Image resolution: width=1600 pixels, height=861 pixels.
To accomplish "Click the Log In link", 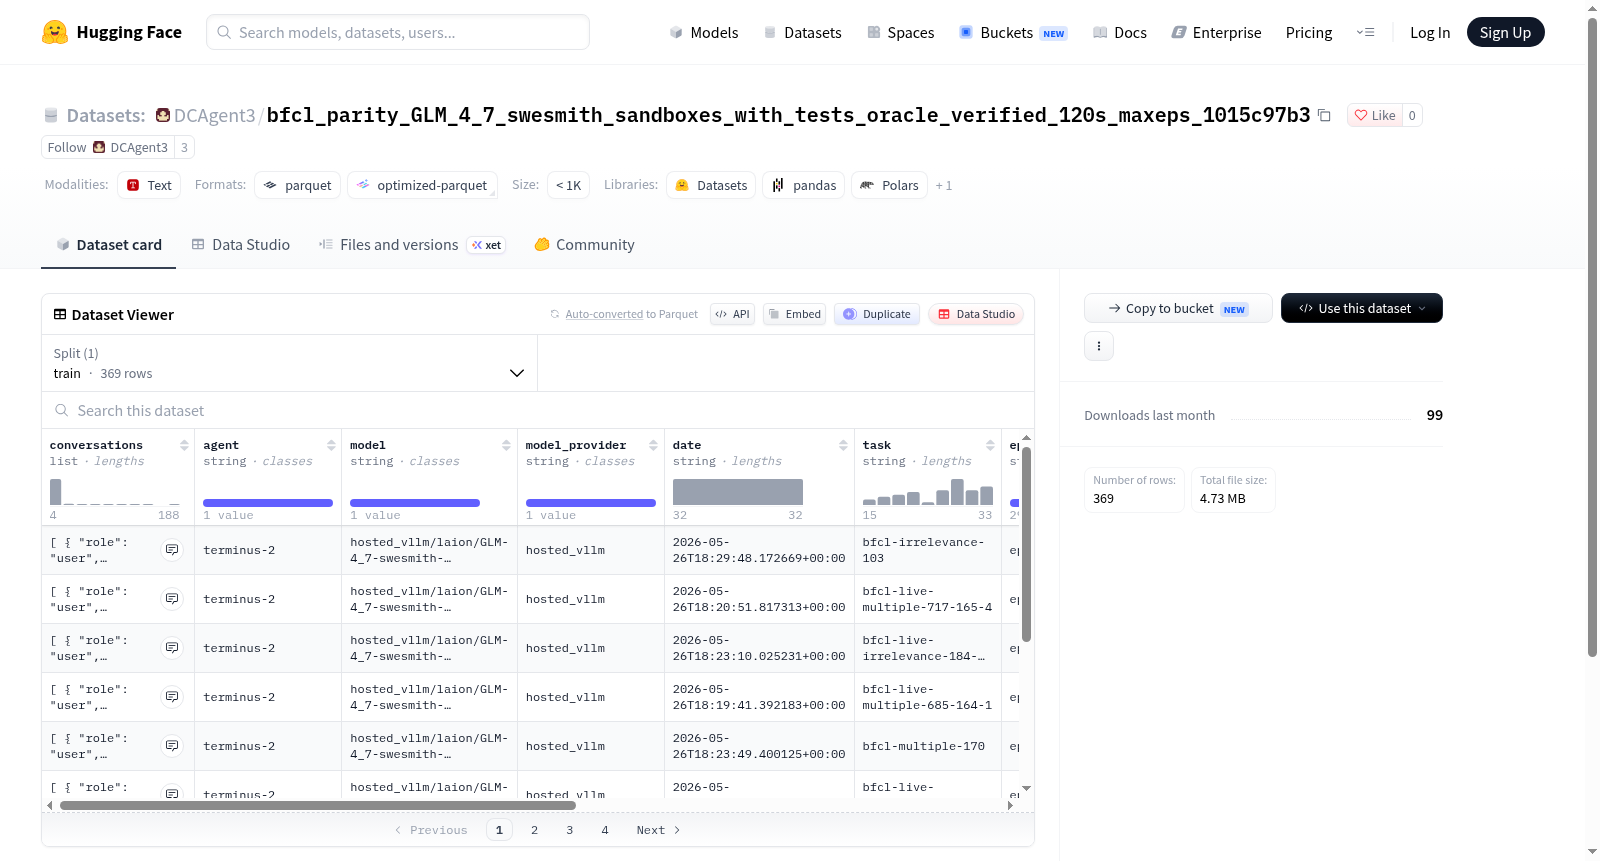I will [x=1430, y=32].
